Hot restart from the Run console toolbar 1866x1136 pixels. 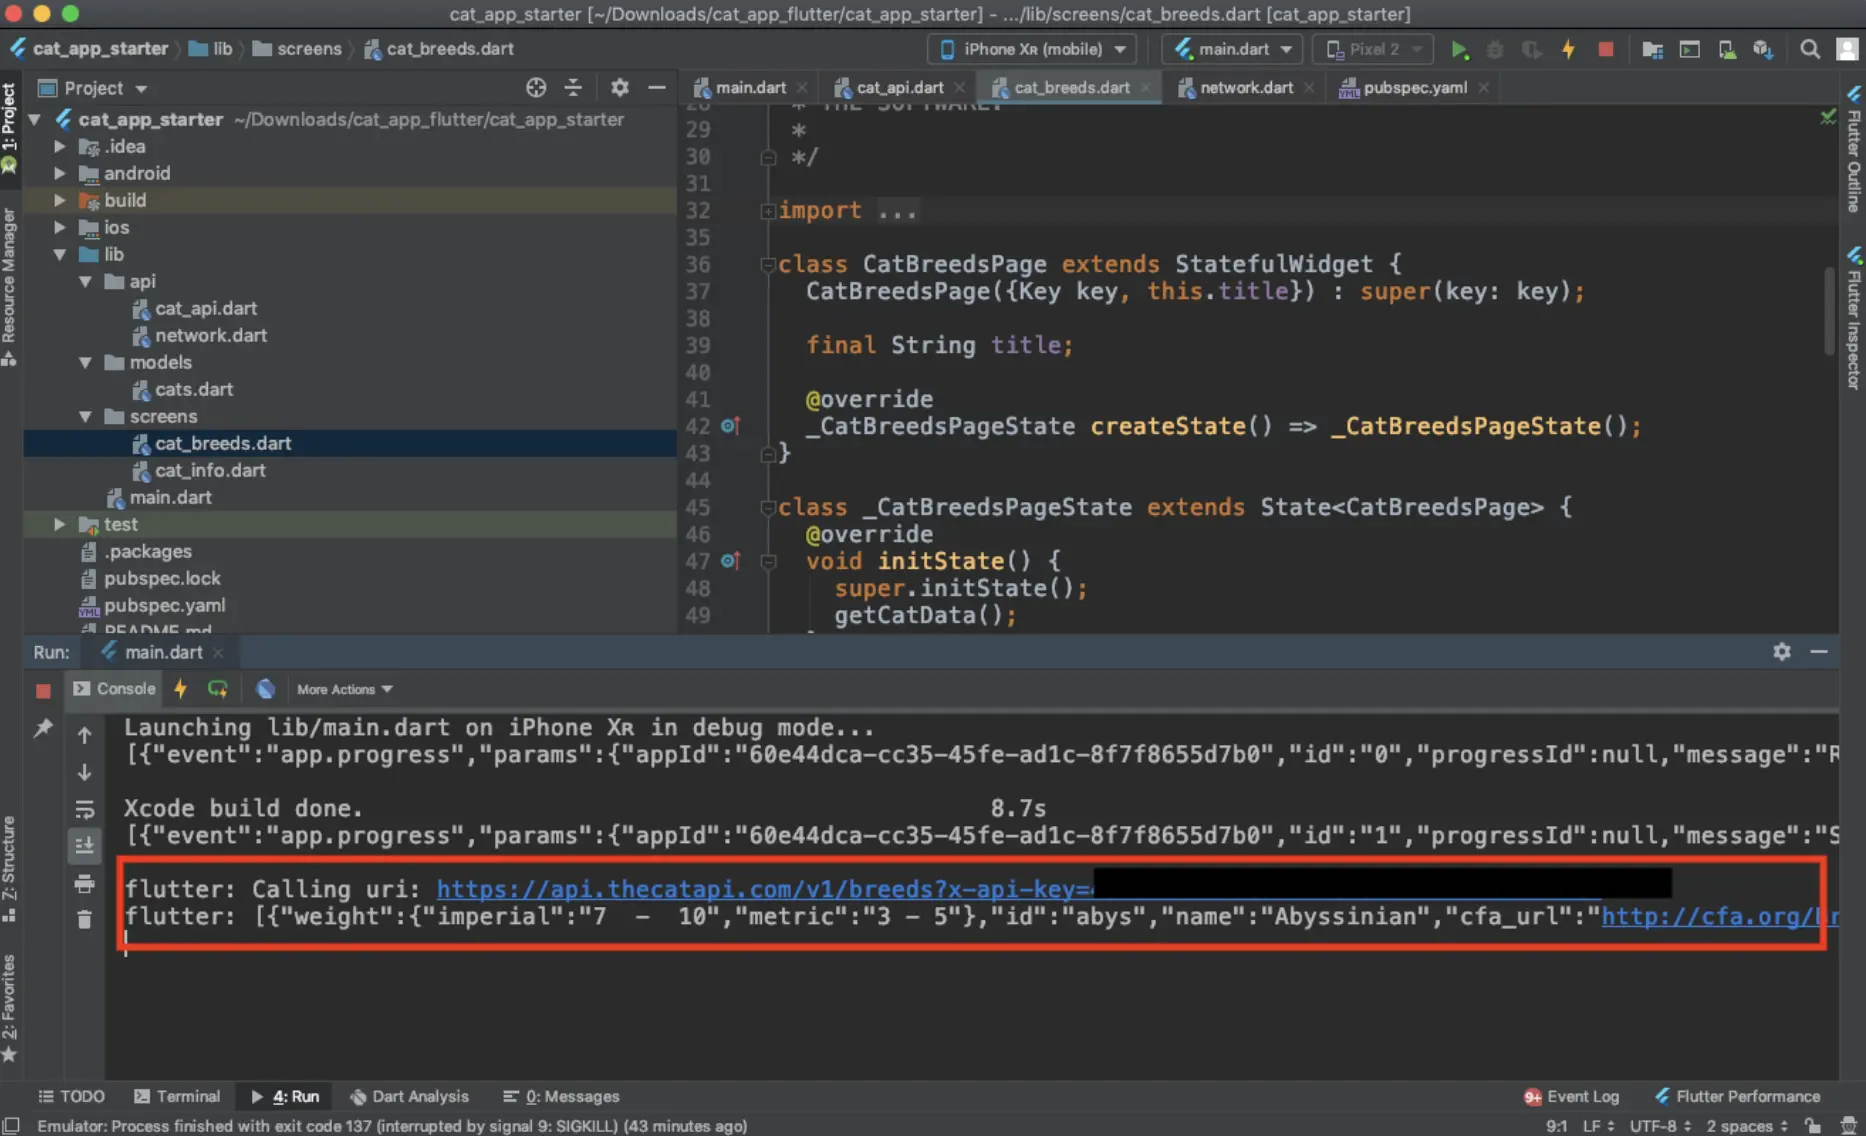[217, 689]
